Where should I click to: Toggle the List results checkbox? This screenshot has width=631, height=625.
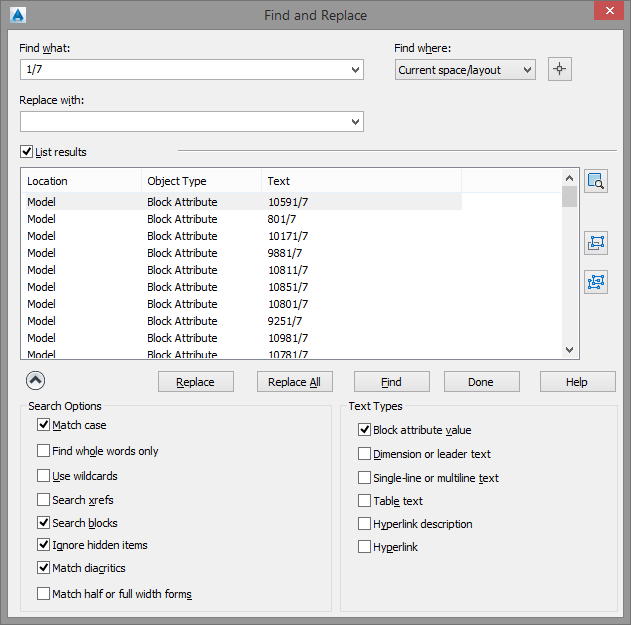pyautogui.click(x=27, y=152)
